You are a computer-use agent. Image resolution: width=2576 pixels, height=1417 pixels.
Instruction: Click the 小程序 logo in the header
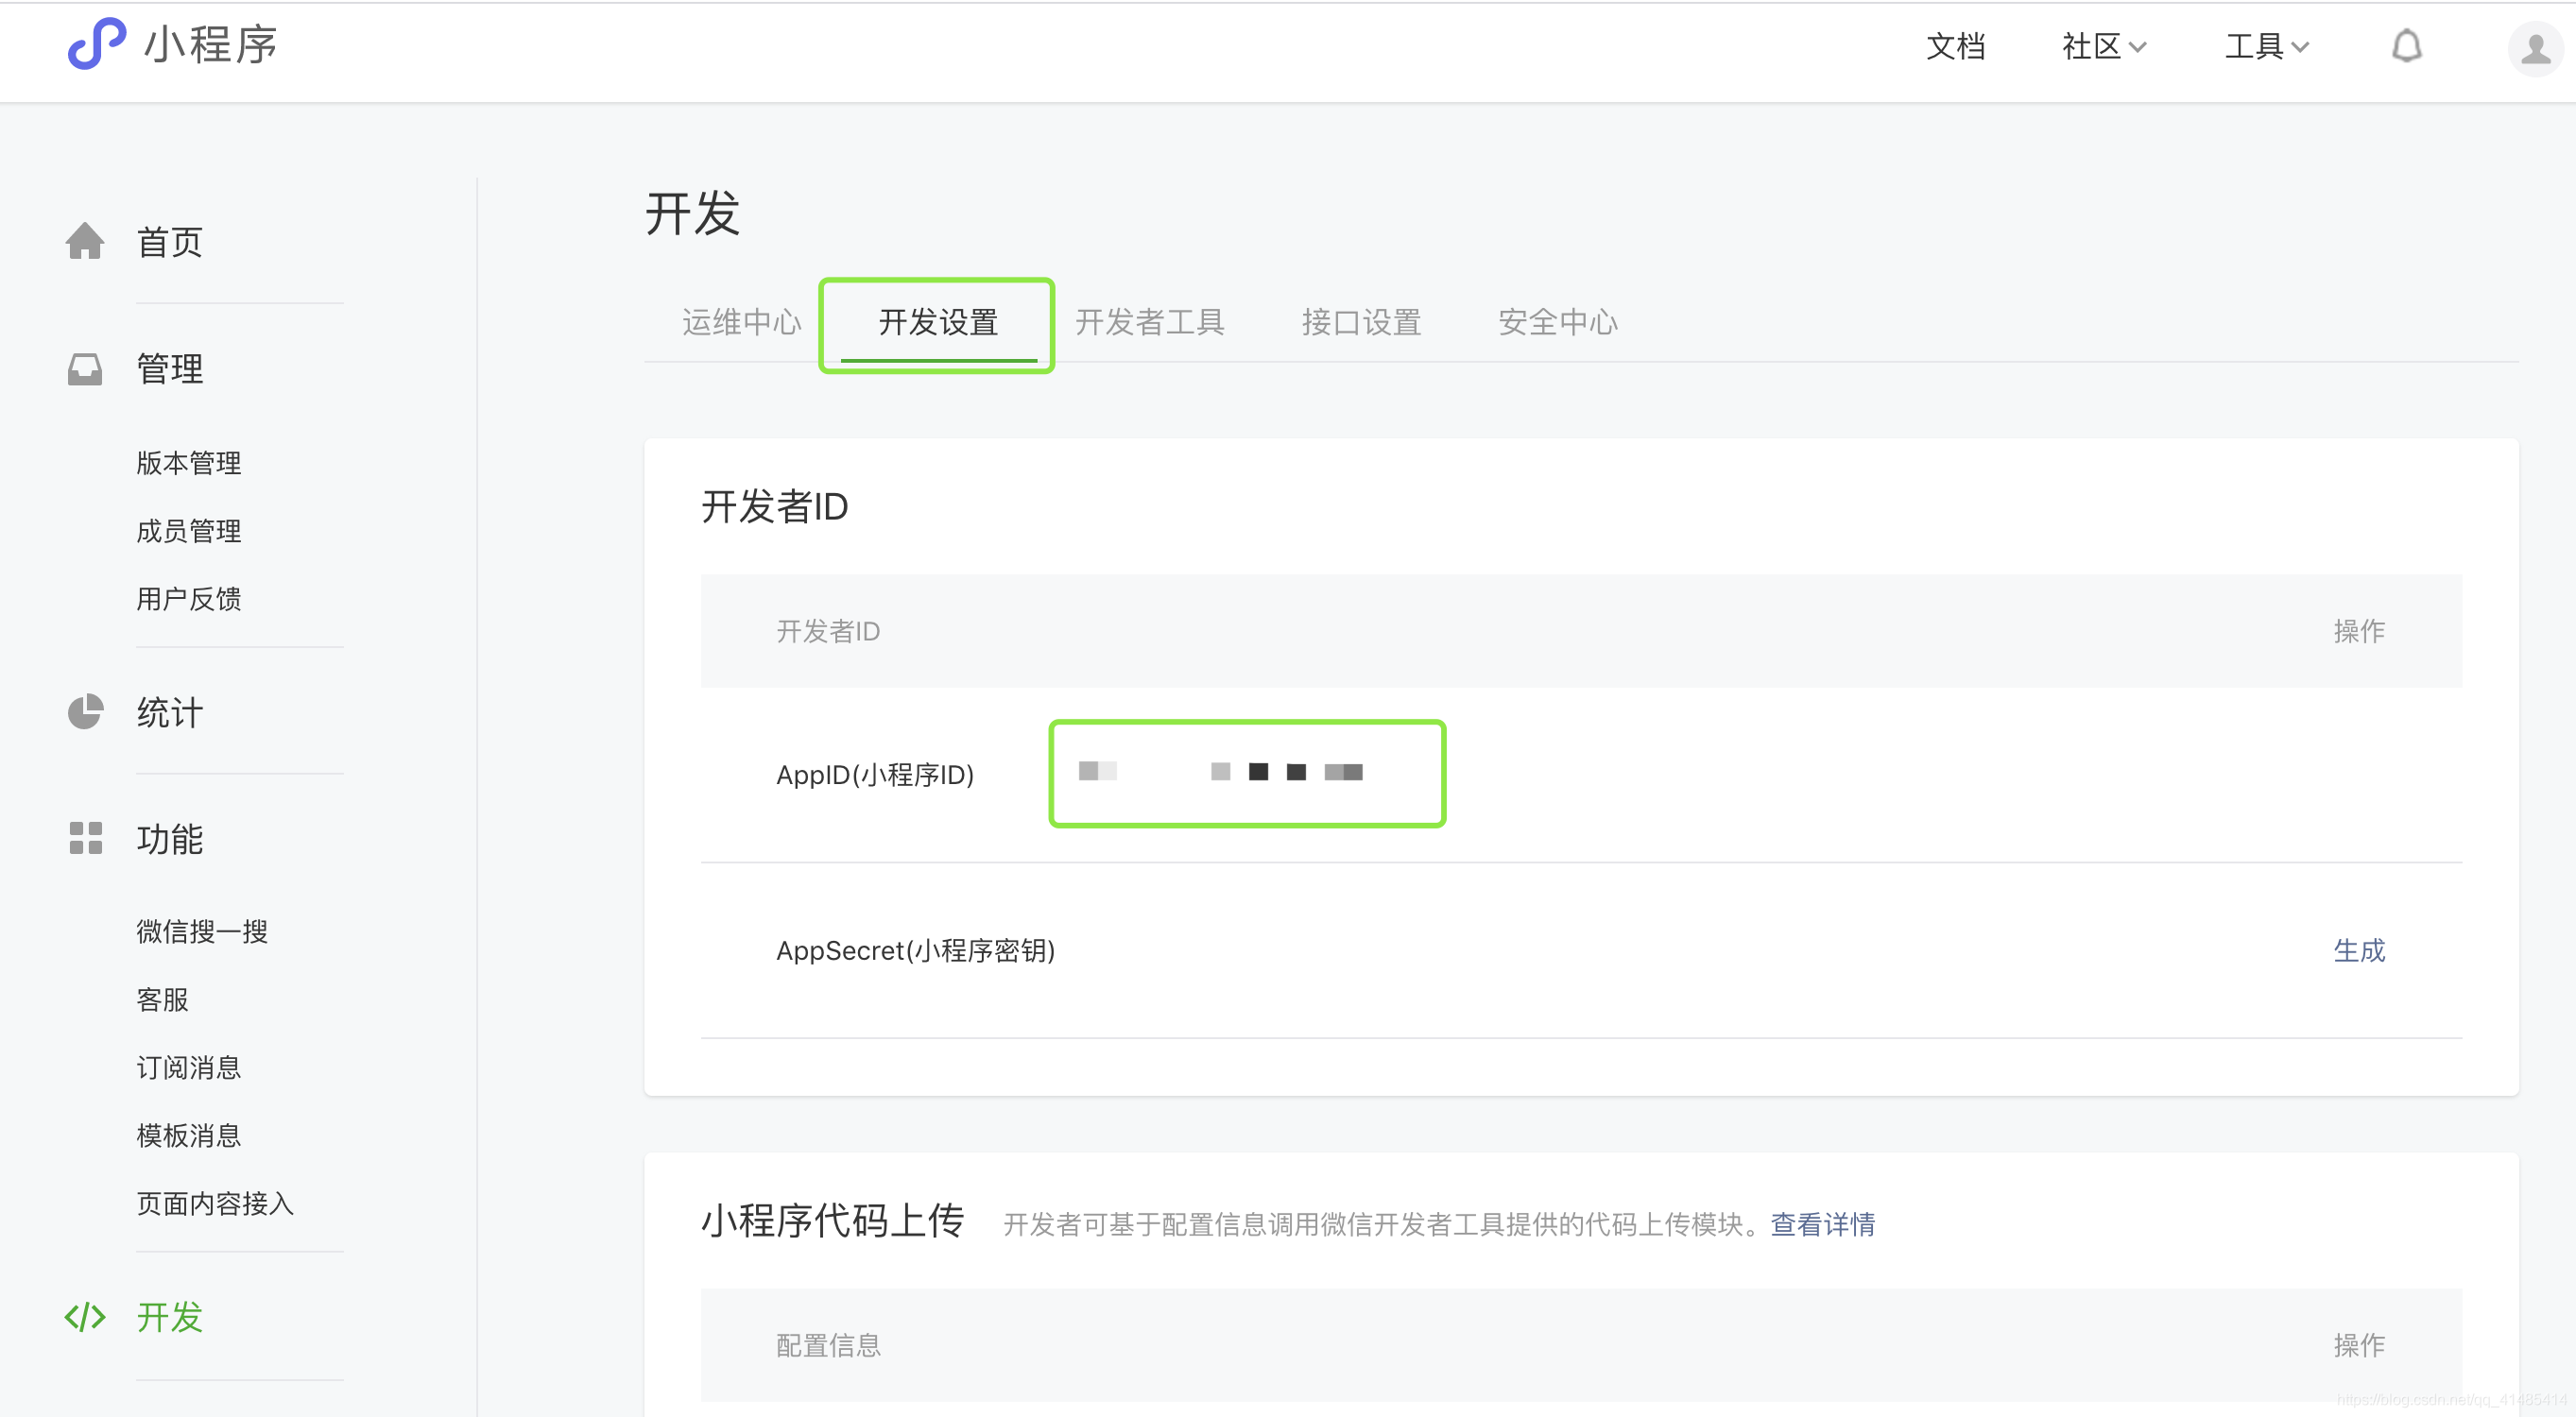pyautogui.click(x=172, y=44)
